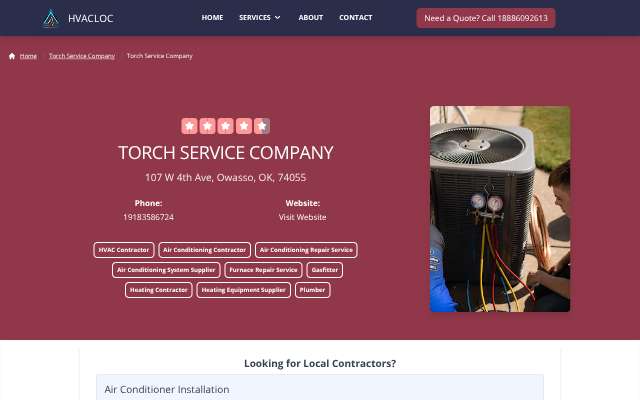
Task: Click the second rating star
Action: tap(207, 126)
